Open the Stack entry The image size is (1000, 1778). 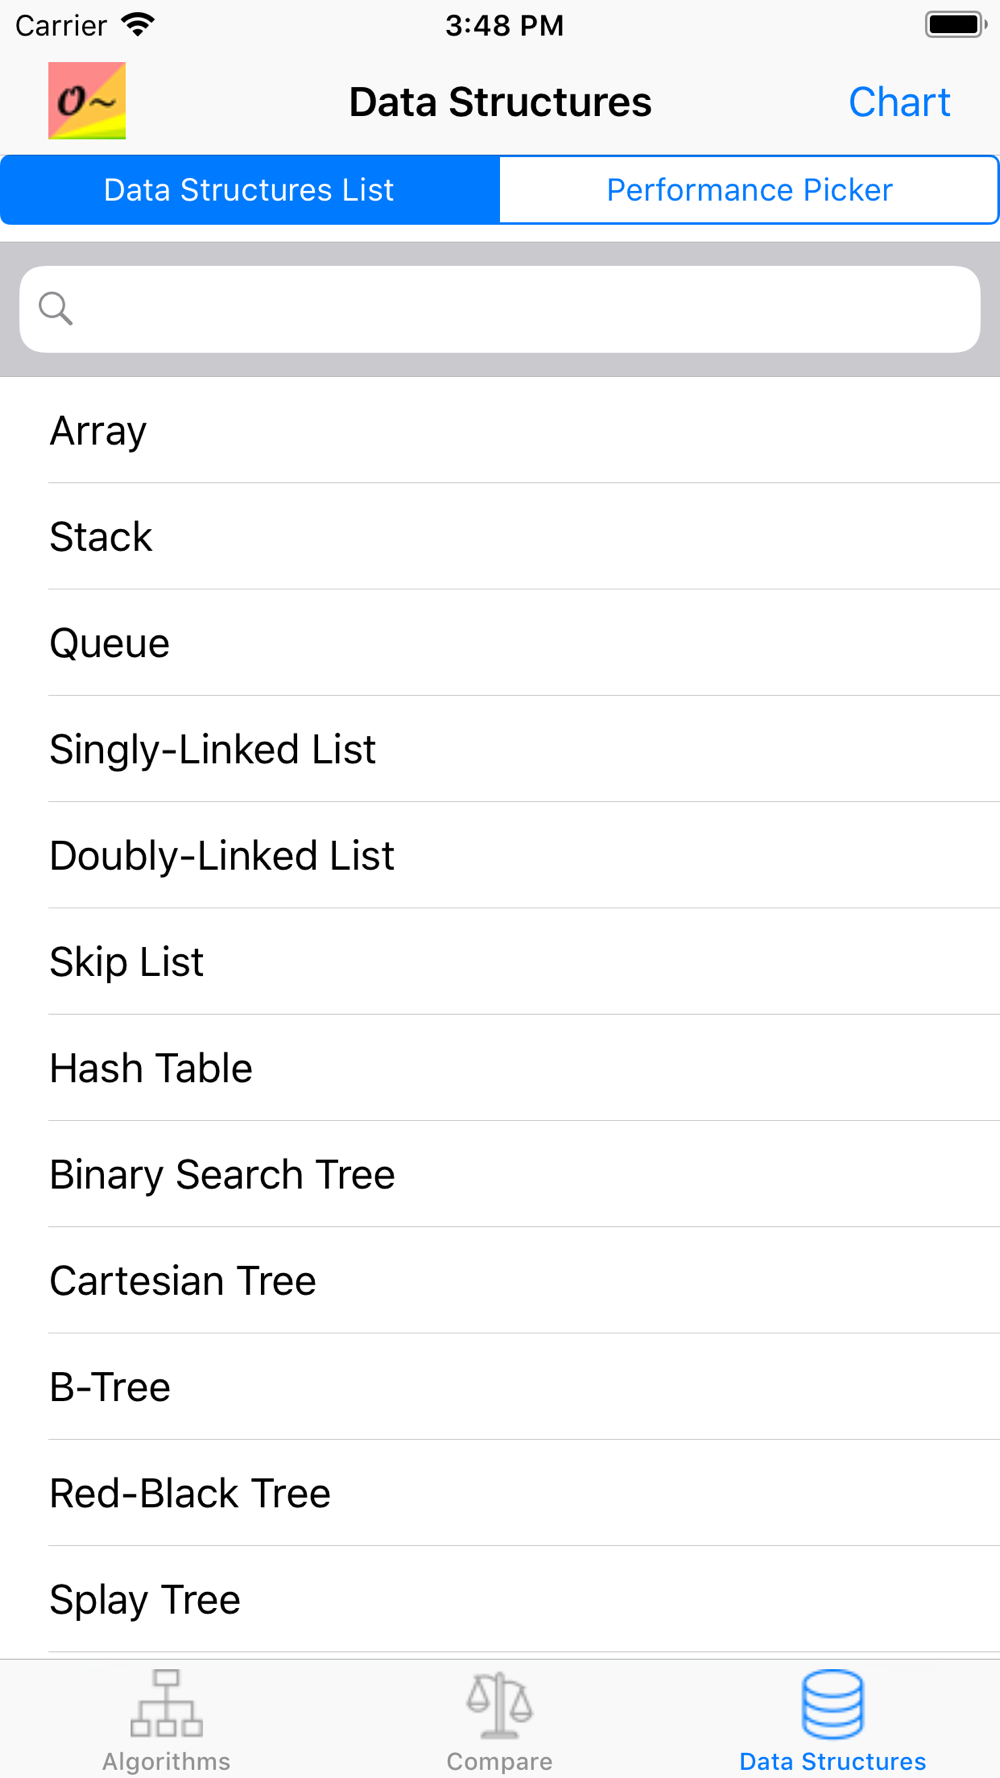click(x=500, y=537)
